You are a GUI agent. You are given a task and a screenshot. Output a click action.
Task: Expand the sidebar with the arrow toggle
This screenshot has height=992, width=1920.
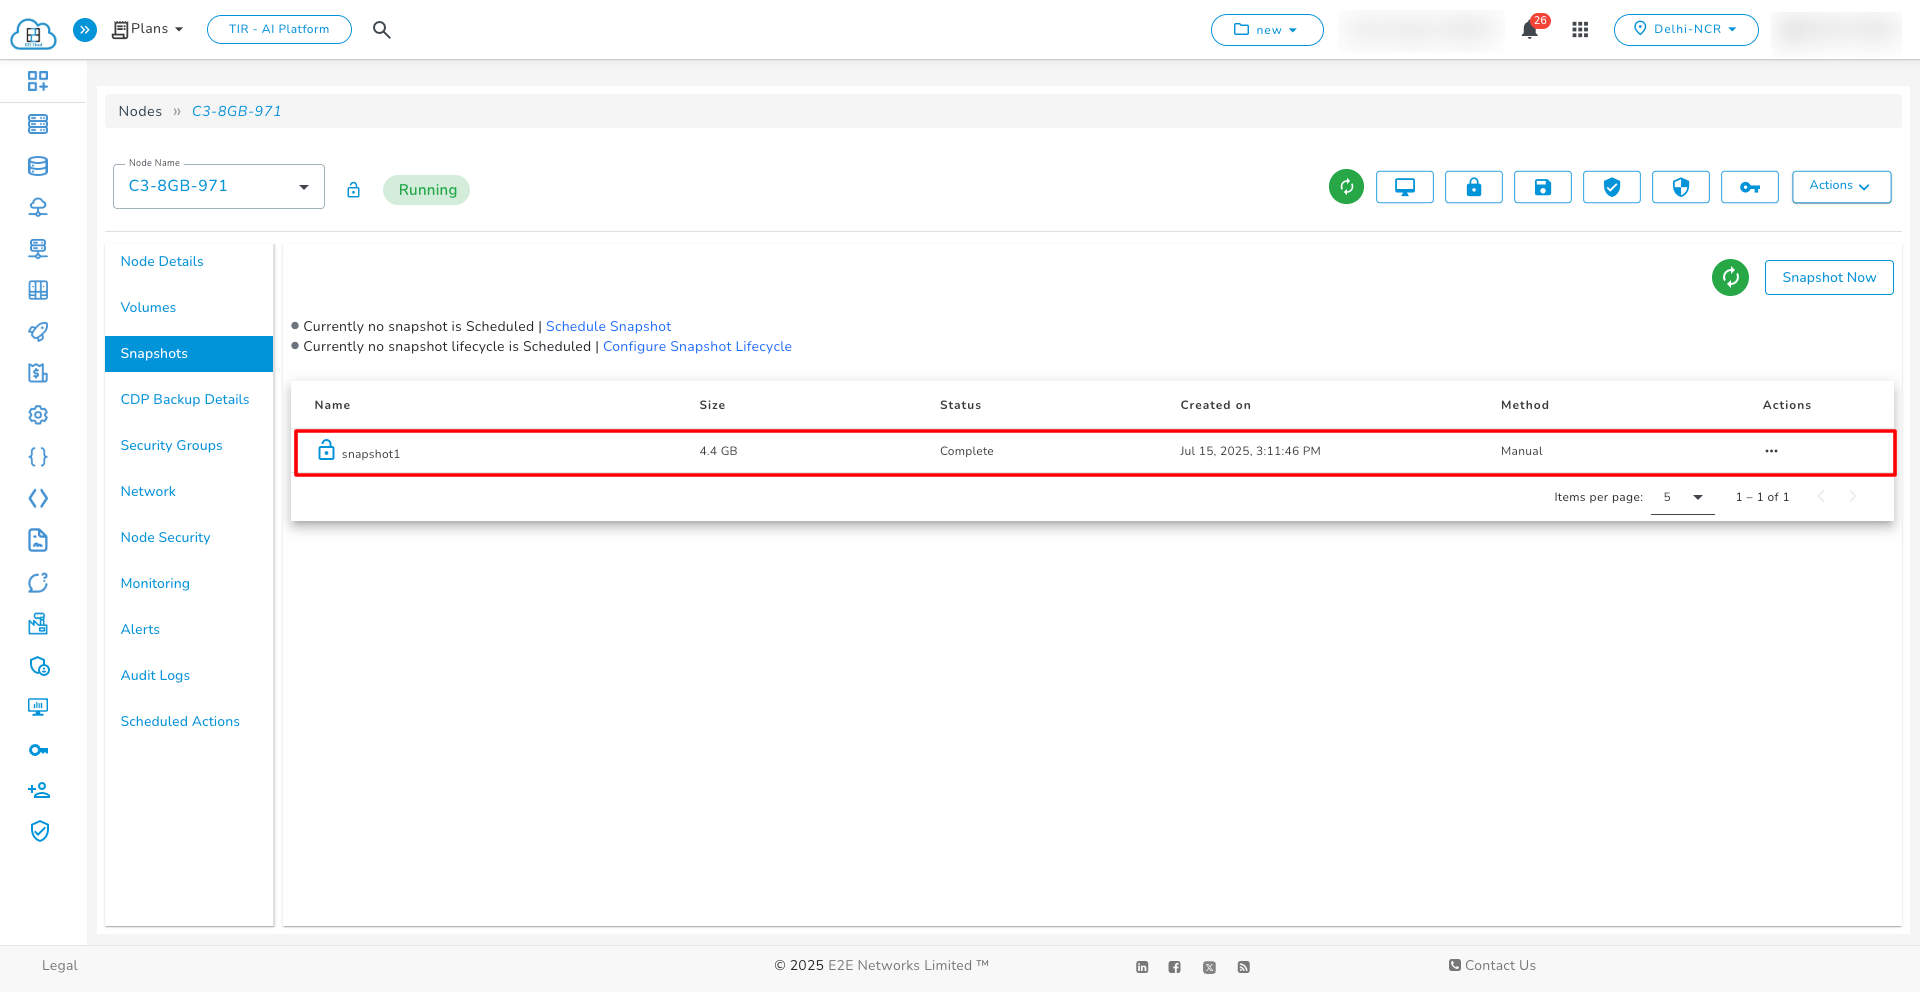point(85,29)
